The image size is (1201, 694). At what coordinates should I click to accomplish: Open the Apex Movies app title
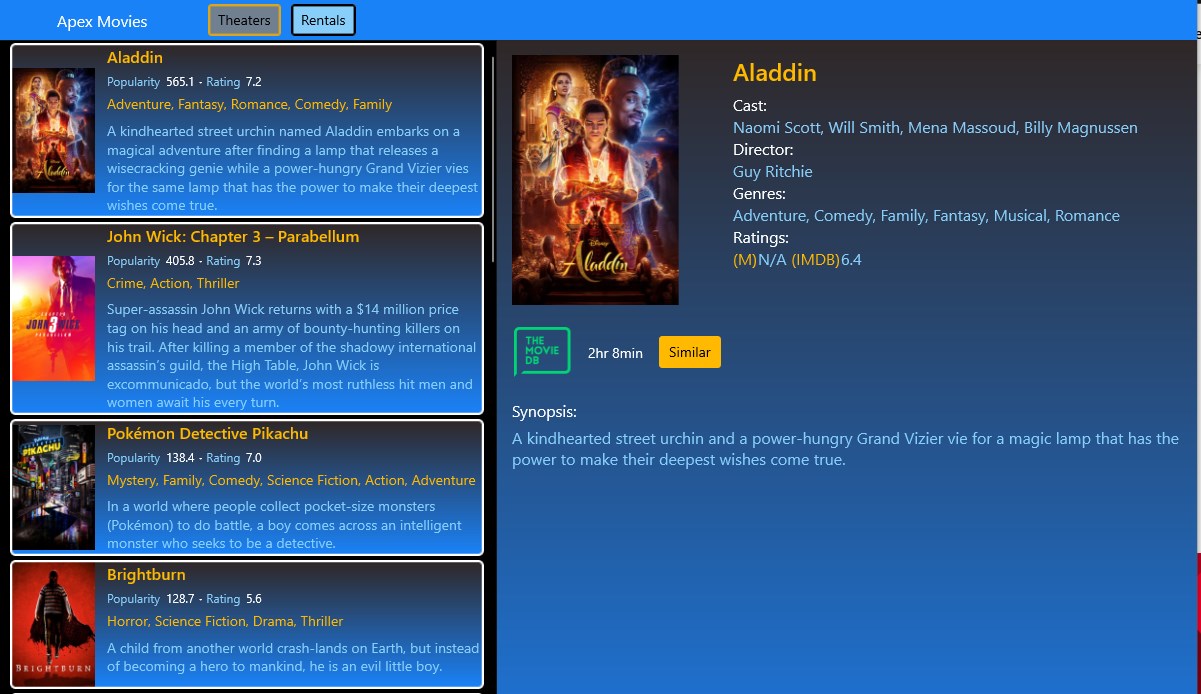point(101,21)
